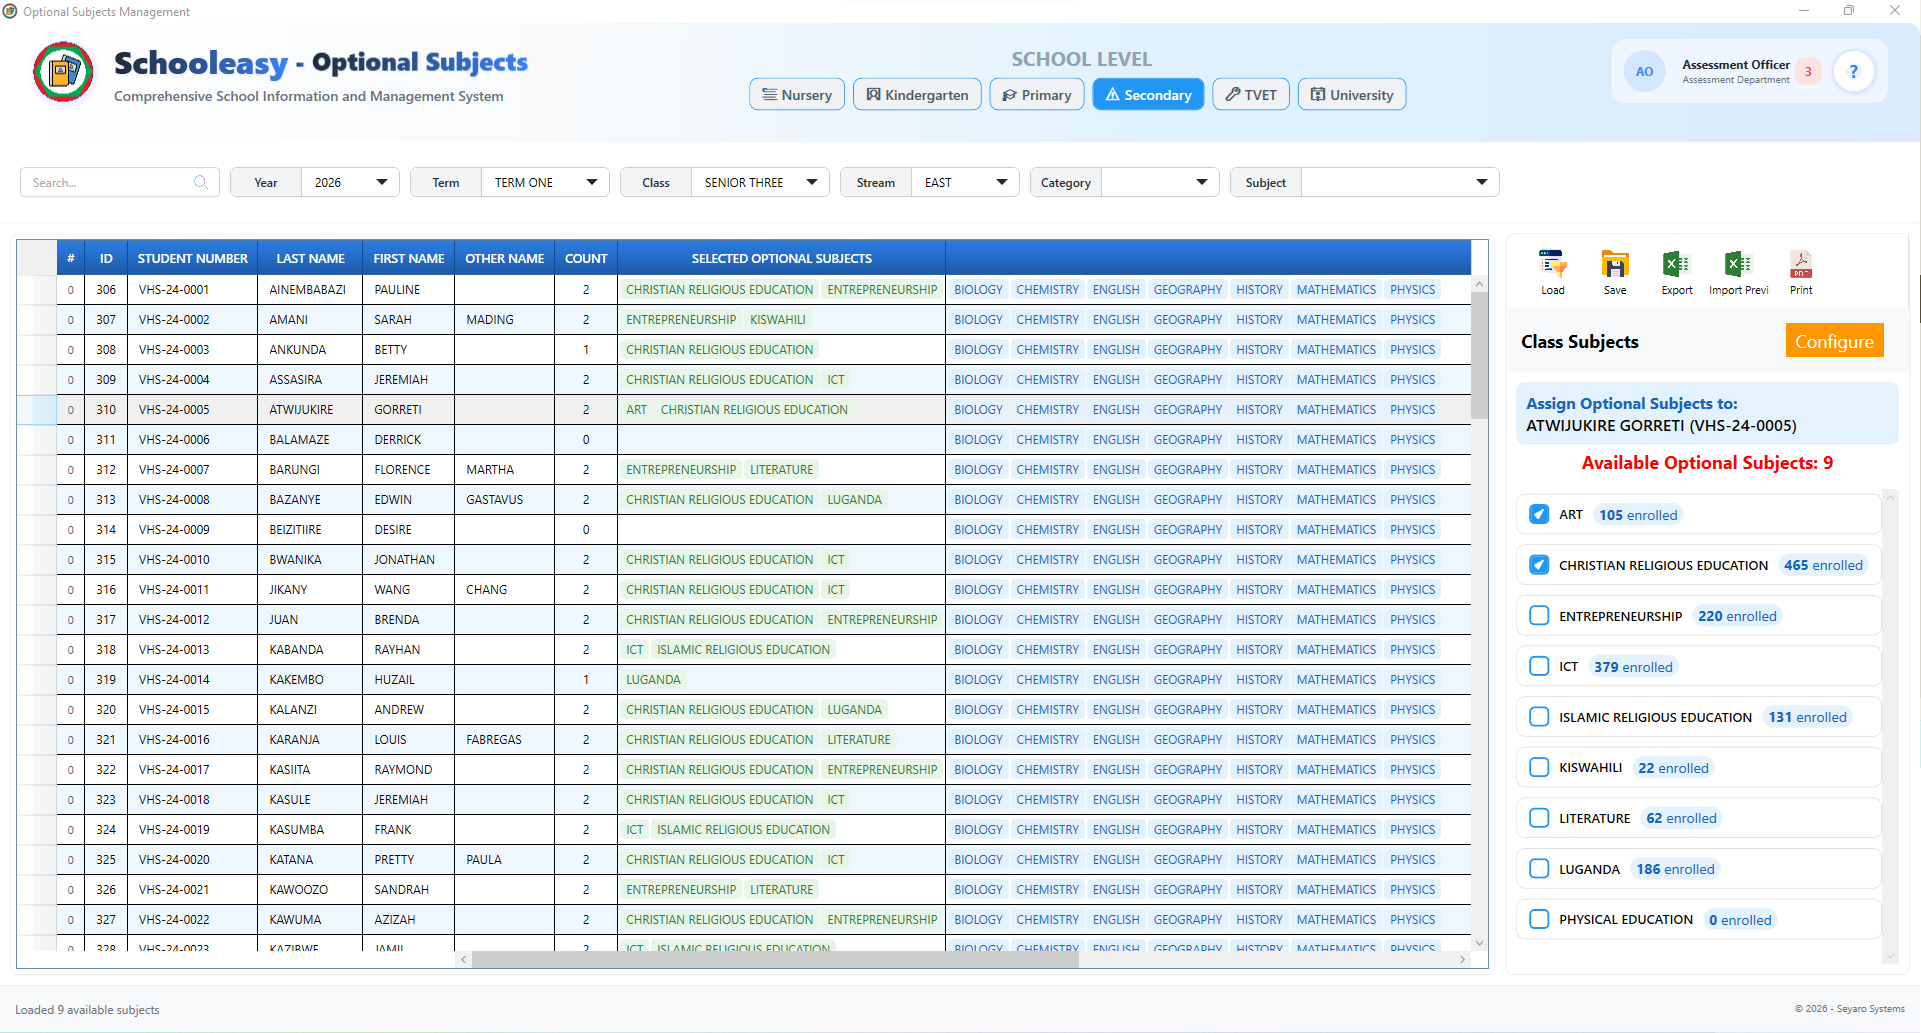Open help with the question mark icon
Screen dimensions: 1921x1033
pyautogui.click(x=1854, y=72)
